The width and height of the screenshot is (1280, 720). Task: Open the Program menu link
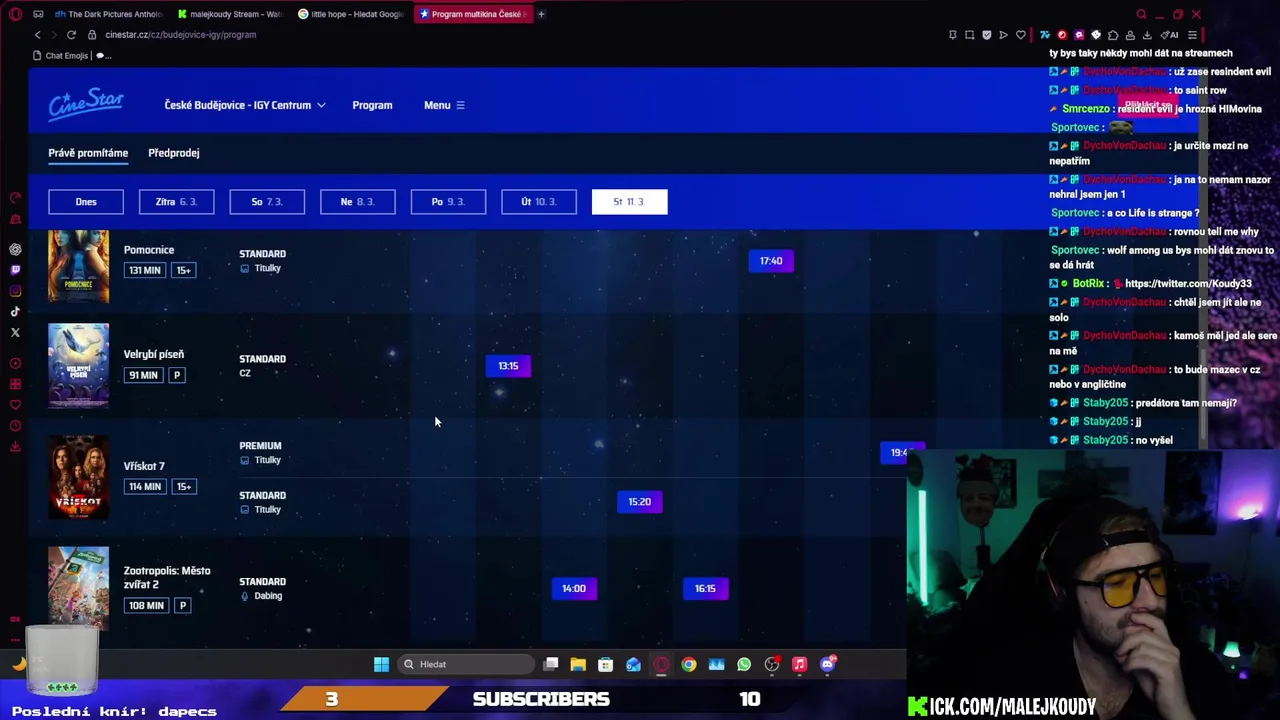(x=372, y=105)
